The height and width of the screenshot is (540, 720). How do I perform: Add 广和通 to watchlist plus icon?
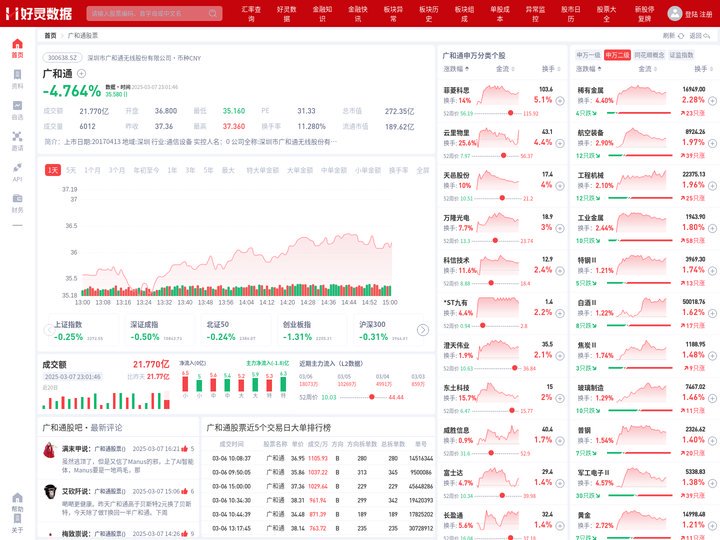point(81,73)
